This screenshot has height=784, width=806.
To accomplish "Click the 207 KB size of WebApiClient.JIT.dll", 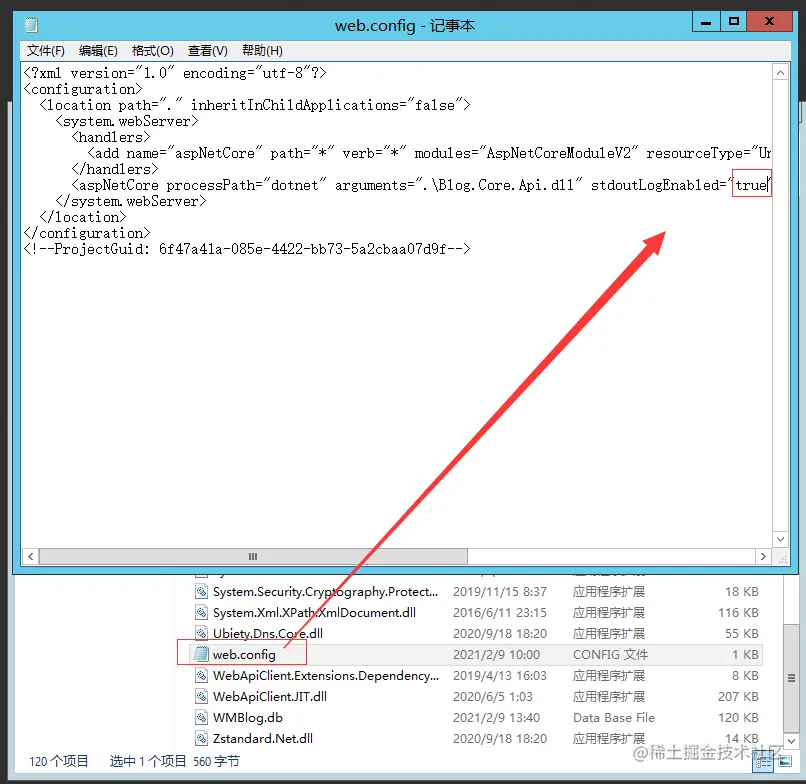I will 738,697.
